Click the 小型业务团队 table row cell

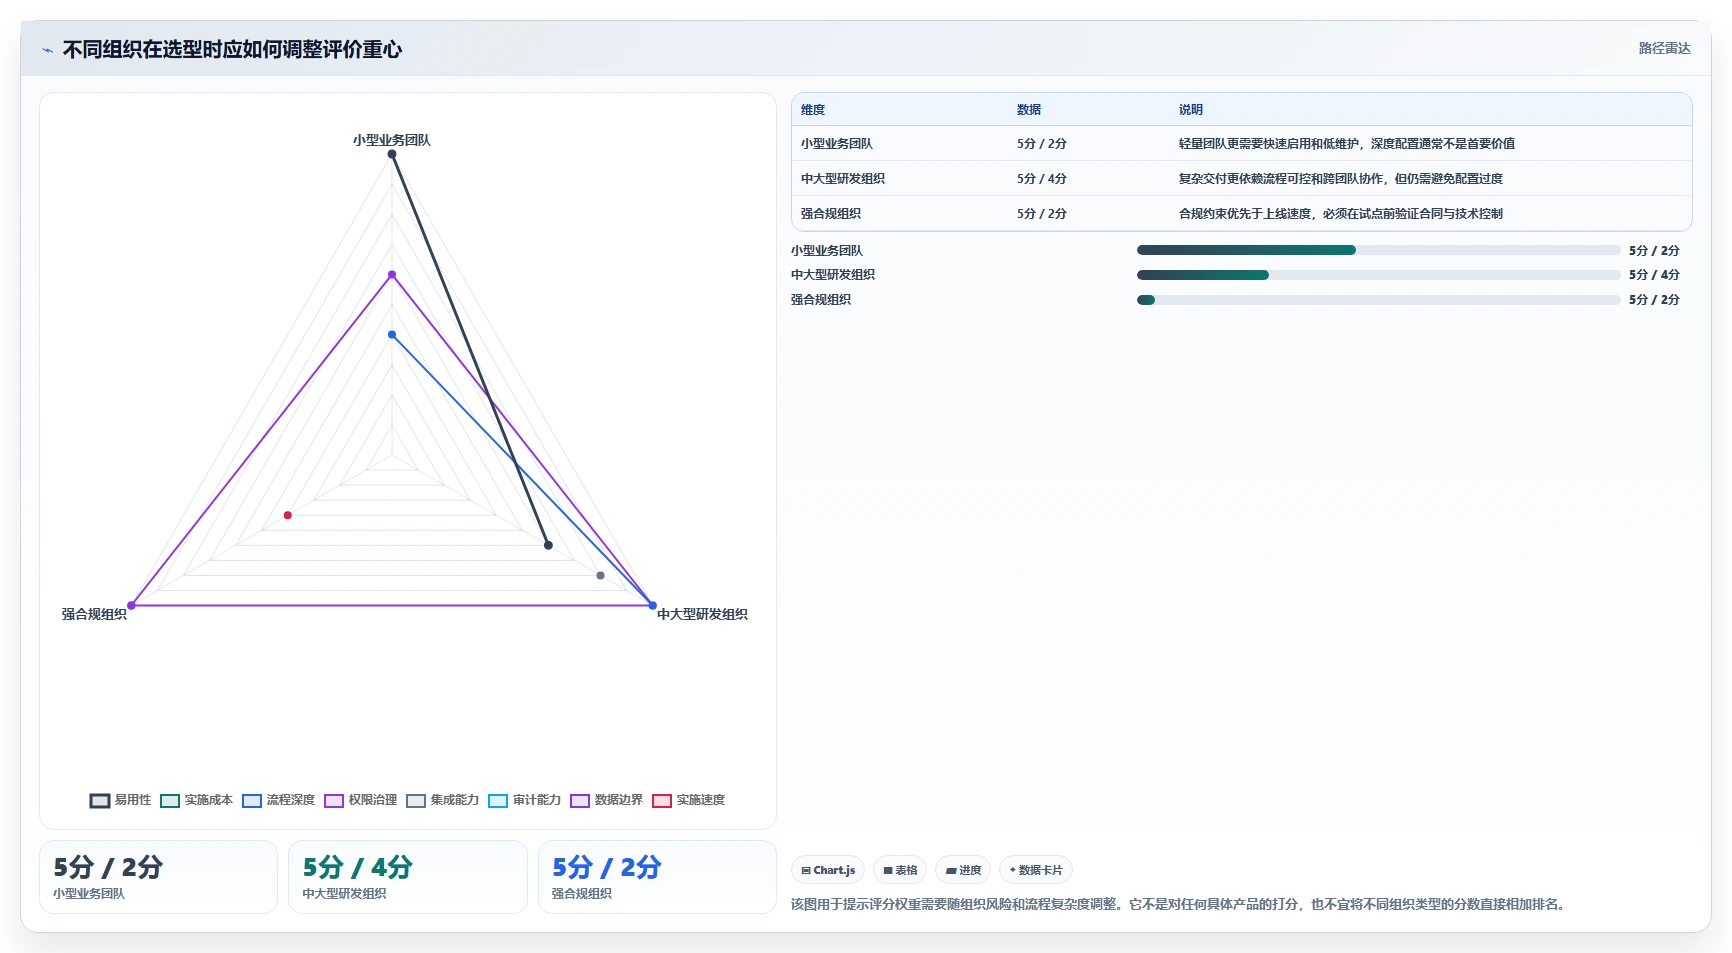837,144
